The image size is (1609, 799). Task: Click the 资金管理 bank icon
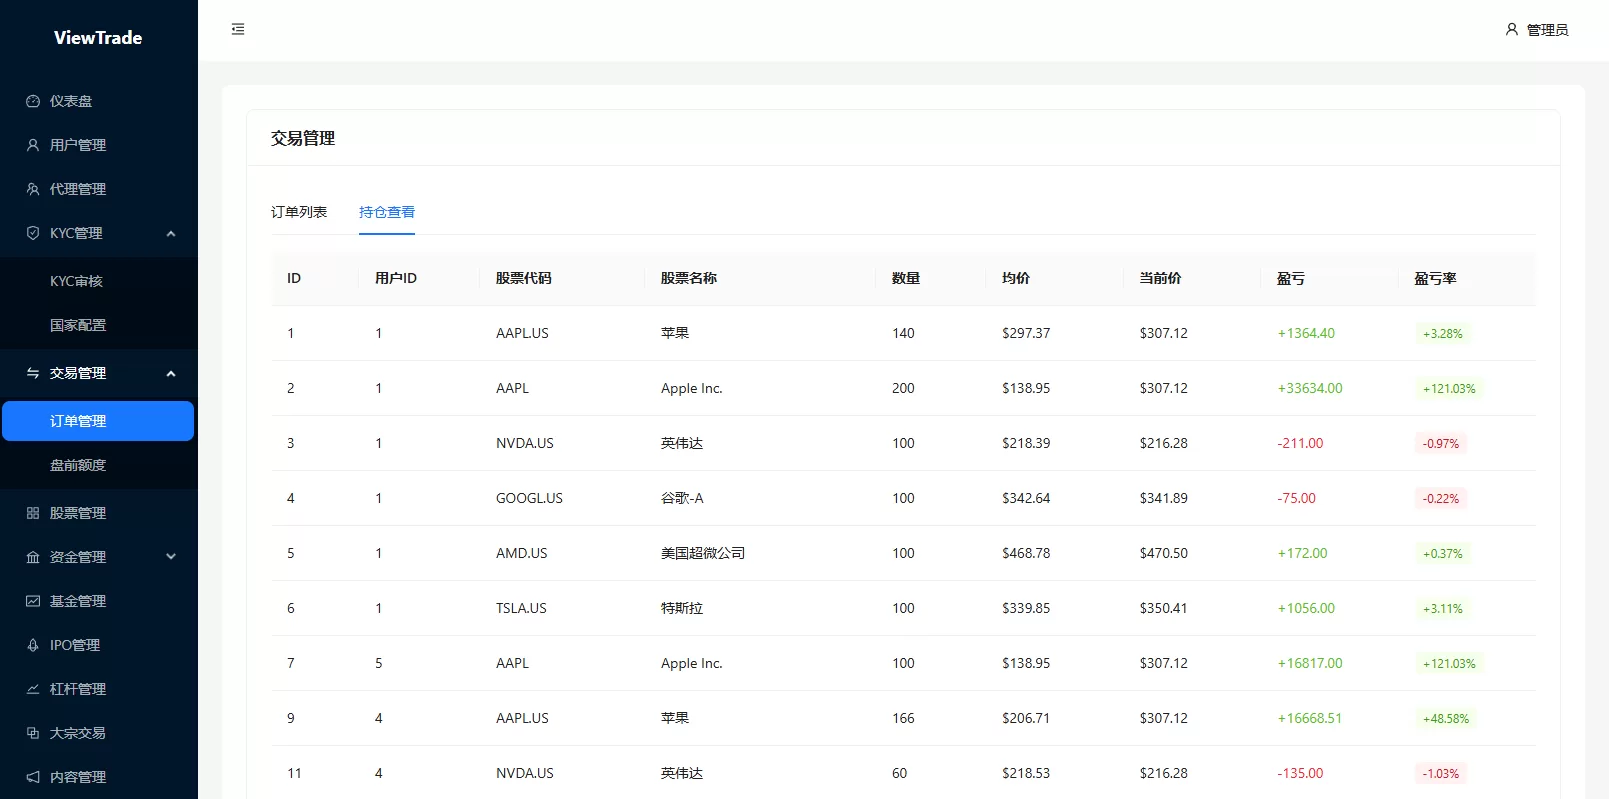tap(33, 557)
